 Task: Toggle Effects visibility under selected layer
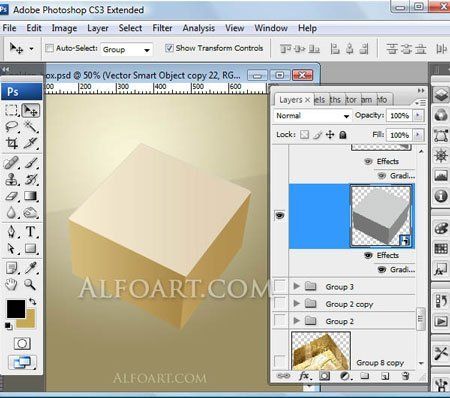coord(368,255)
